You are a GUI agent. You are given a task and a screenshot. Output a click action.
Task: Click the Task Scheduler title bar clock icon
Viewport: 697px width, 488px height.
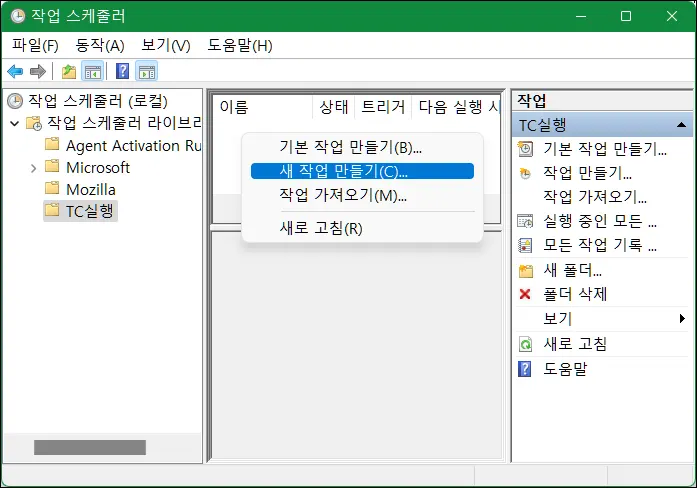tap(18, 16)
